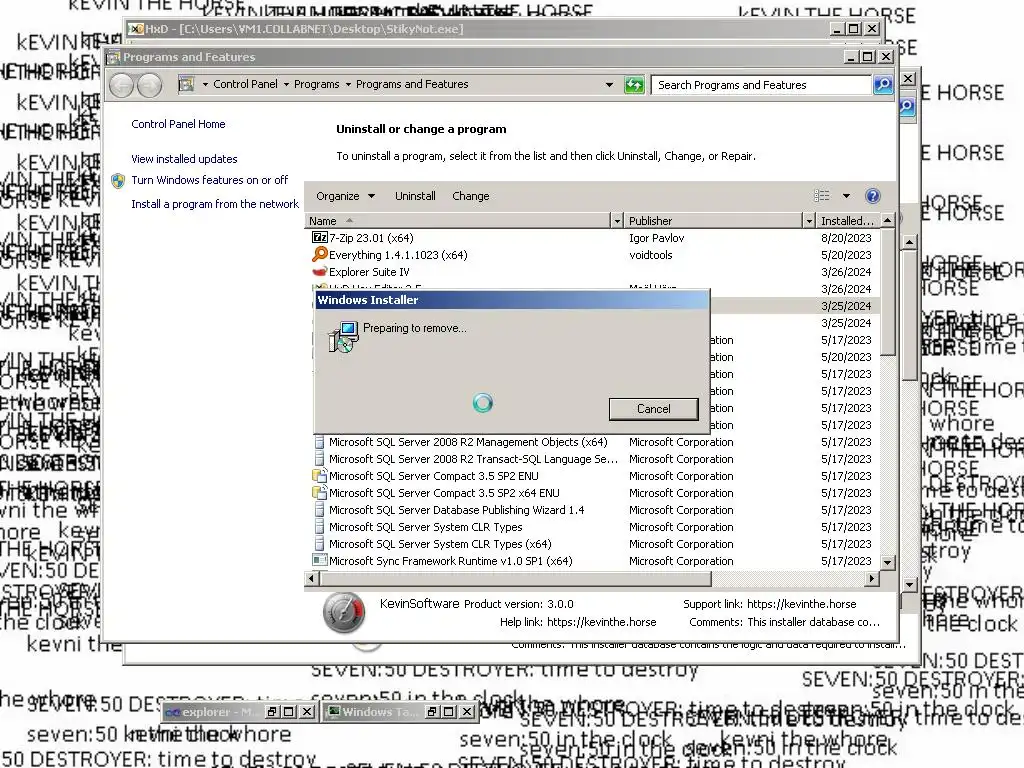1024x768 pixels.
Task: Click the KevinSoftware details gauge icon
Action: (x=344, y=613)
